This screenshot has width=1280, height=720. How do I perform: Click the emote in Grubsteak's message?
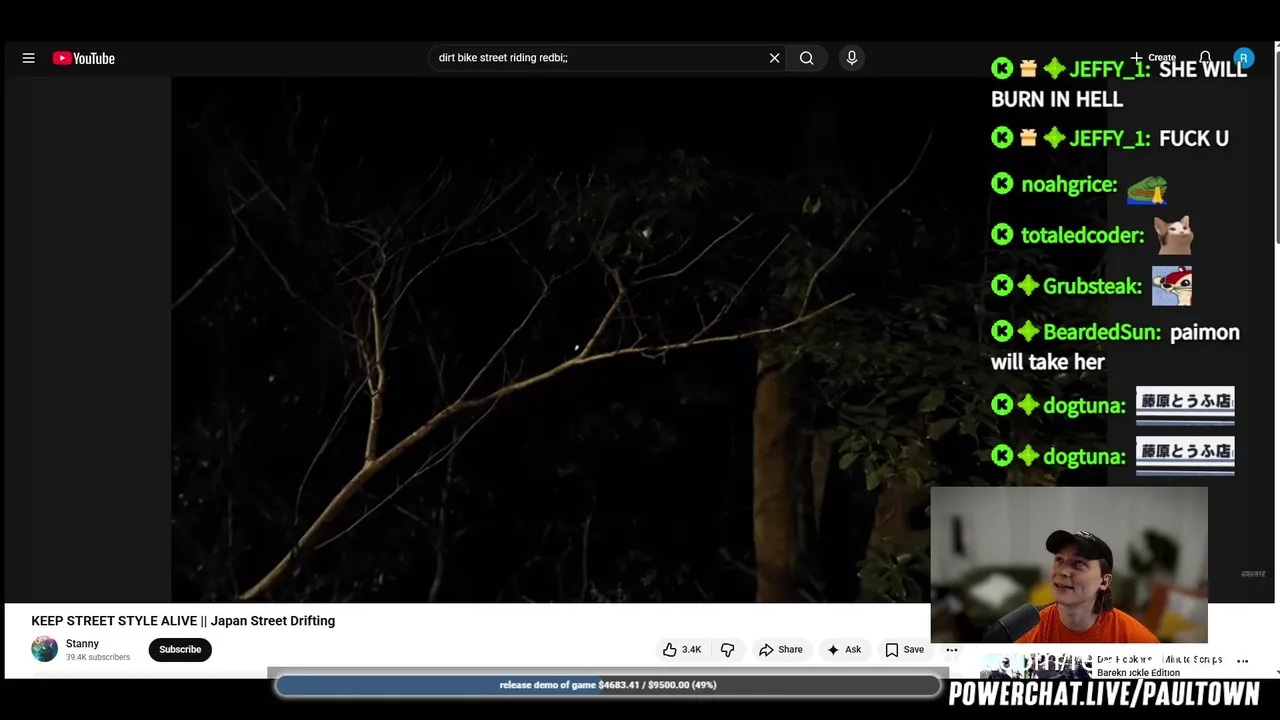point(1171,287)
